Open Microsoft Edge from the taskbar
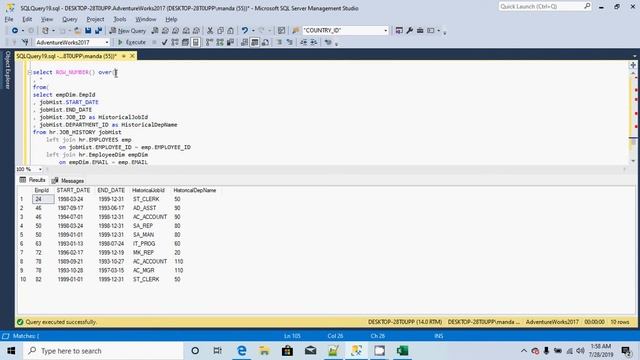Screen dimensions: 640x360 (x=242, y=351)
